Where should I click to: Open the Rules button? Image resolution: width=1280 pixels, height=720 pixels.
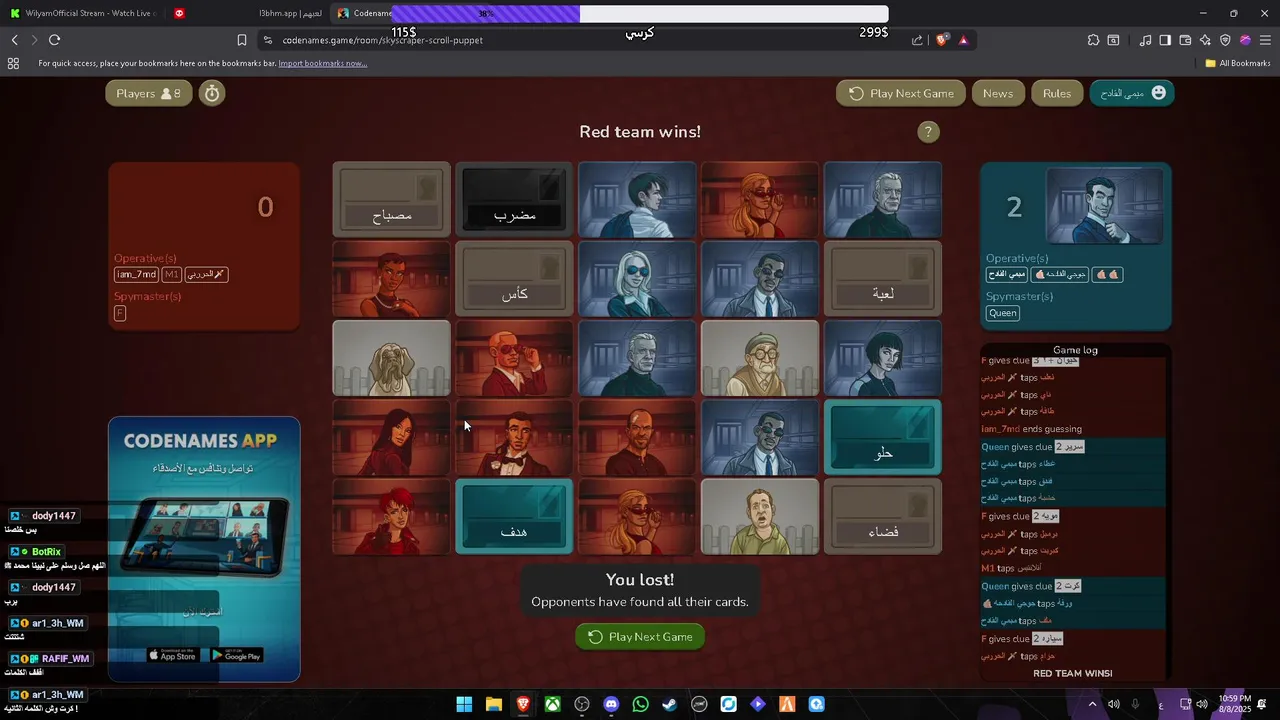coord(1057,93)
